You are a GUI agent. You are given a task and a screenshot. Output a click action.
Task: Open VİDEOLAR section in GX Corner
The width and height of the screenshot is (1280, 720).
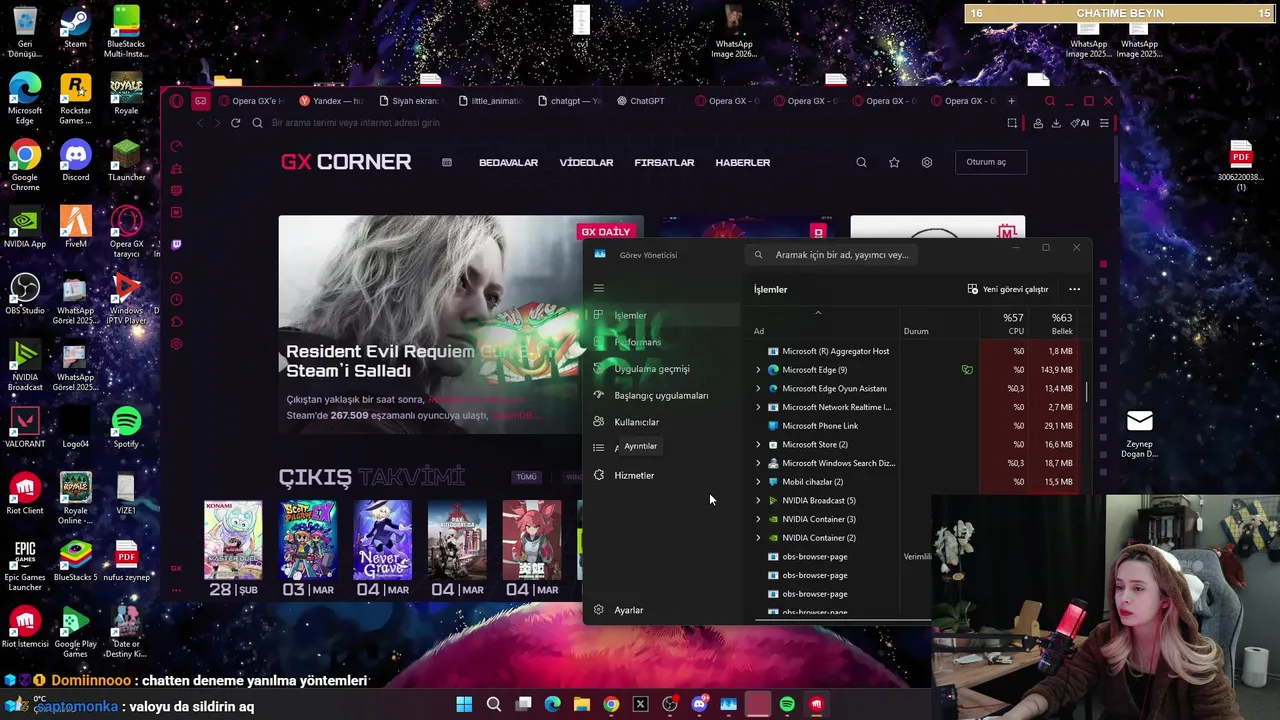[x=586, y=162]
